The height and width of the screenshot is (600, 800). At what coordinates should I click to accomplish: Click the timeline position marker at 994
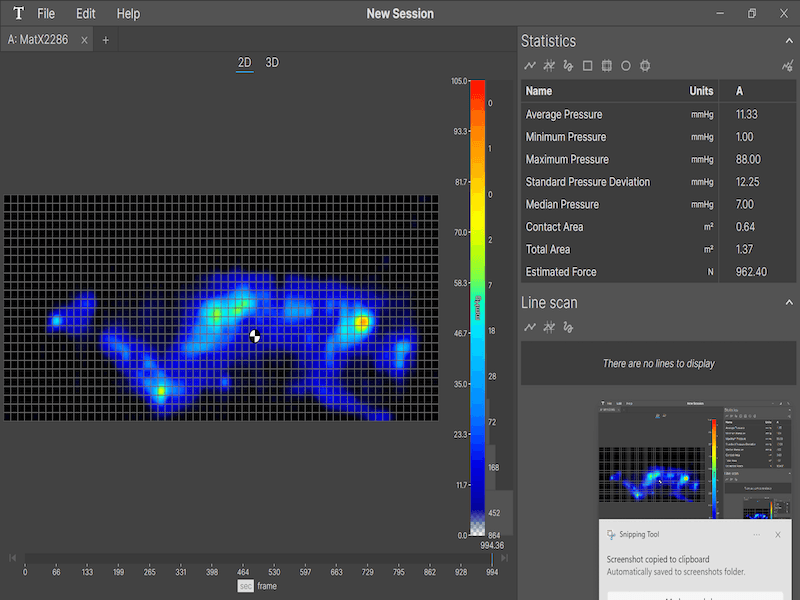point(492,558)
